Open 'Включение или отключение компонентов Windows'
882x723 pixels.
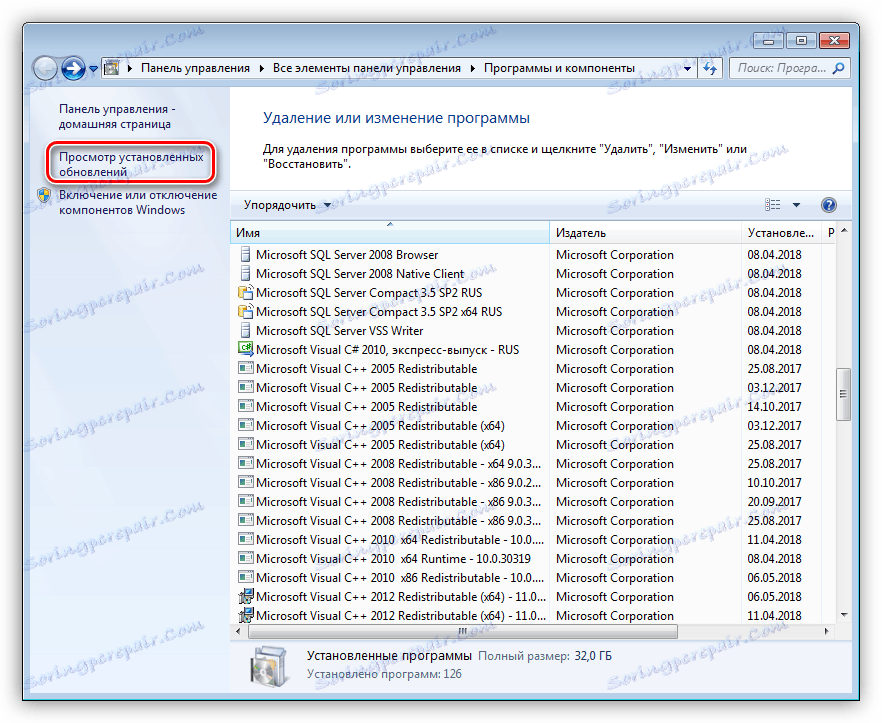coord(138,202)
